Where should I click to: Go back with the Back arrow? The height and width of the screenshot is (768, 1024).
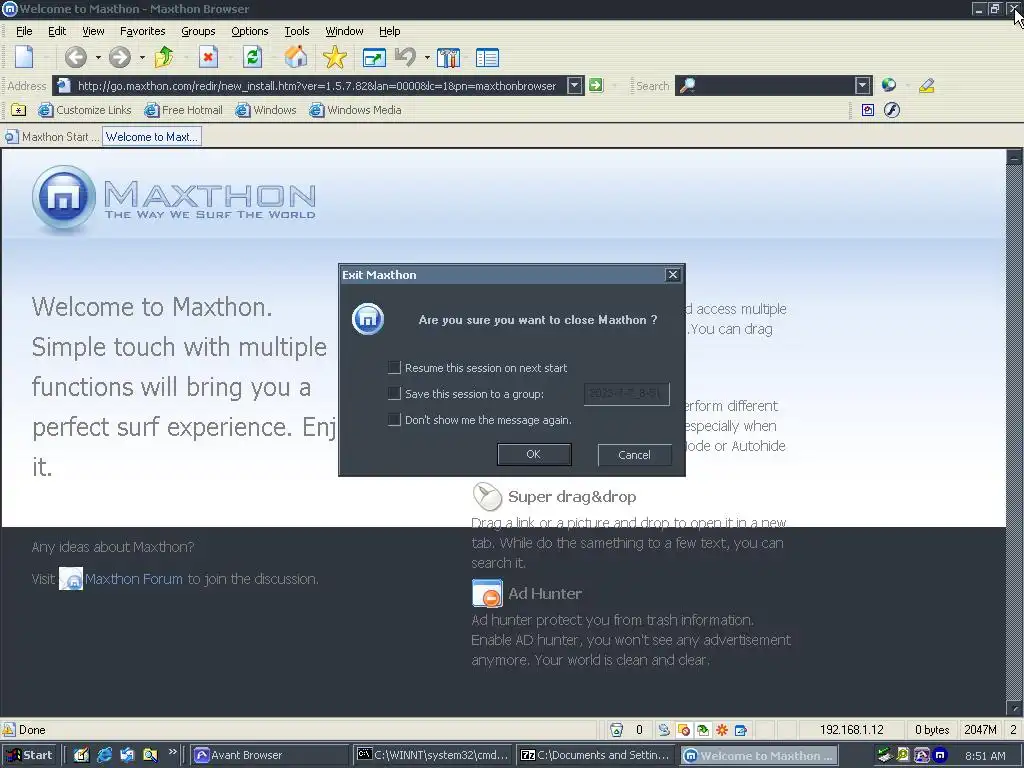point(76,57)
